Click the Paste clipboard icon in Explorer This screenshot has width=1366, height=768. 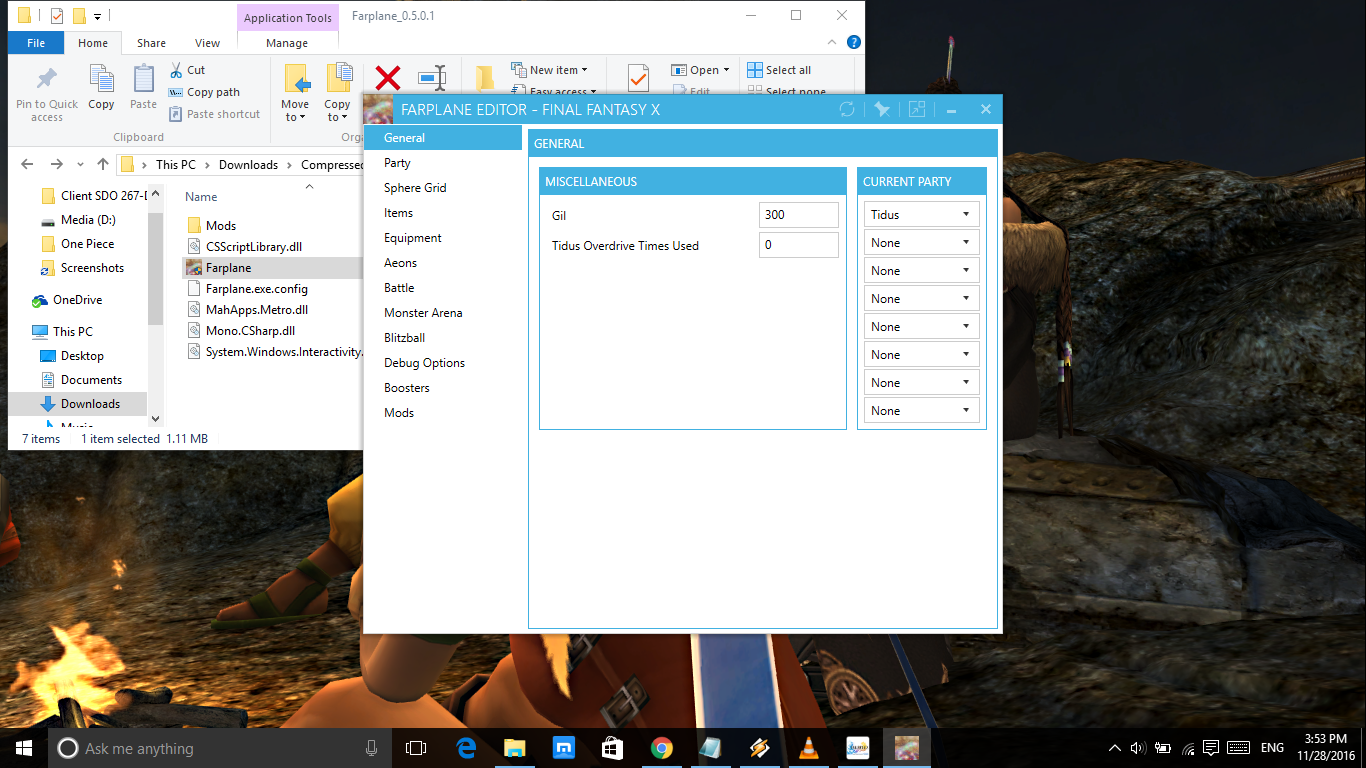point(143,78)
